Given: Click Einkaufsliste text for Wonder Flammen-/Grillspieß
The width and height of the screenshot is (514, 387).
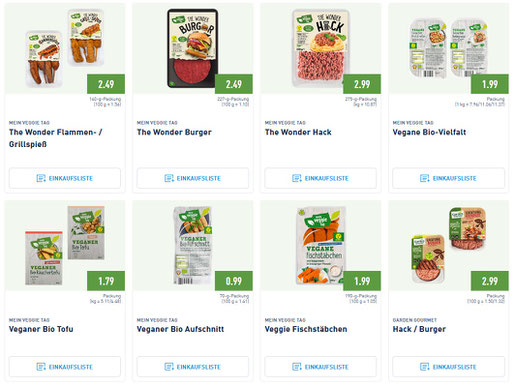Looking at the screenshot, I should pos(71,179).
